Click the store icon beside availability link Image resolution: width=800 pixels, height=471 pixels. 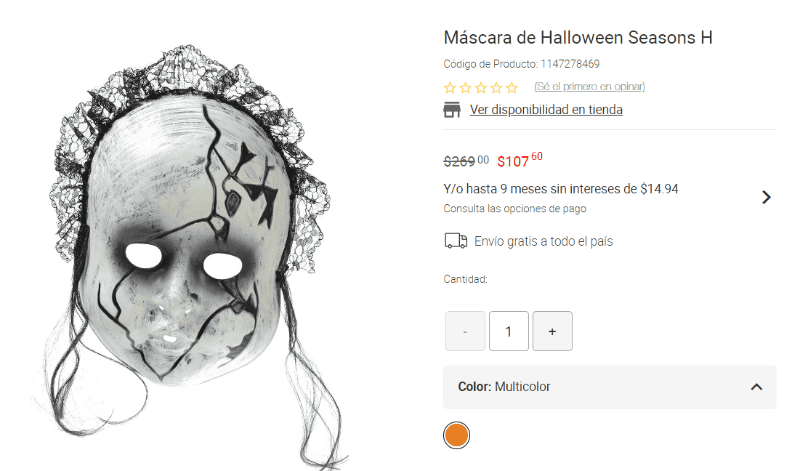point(452,110)
